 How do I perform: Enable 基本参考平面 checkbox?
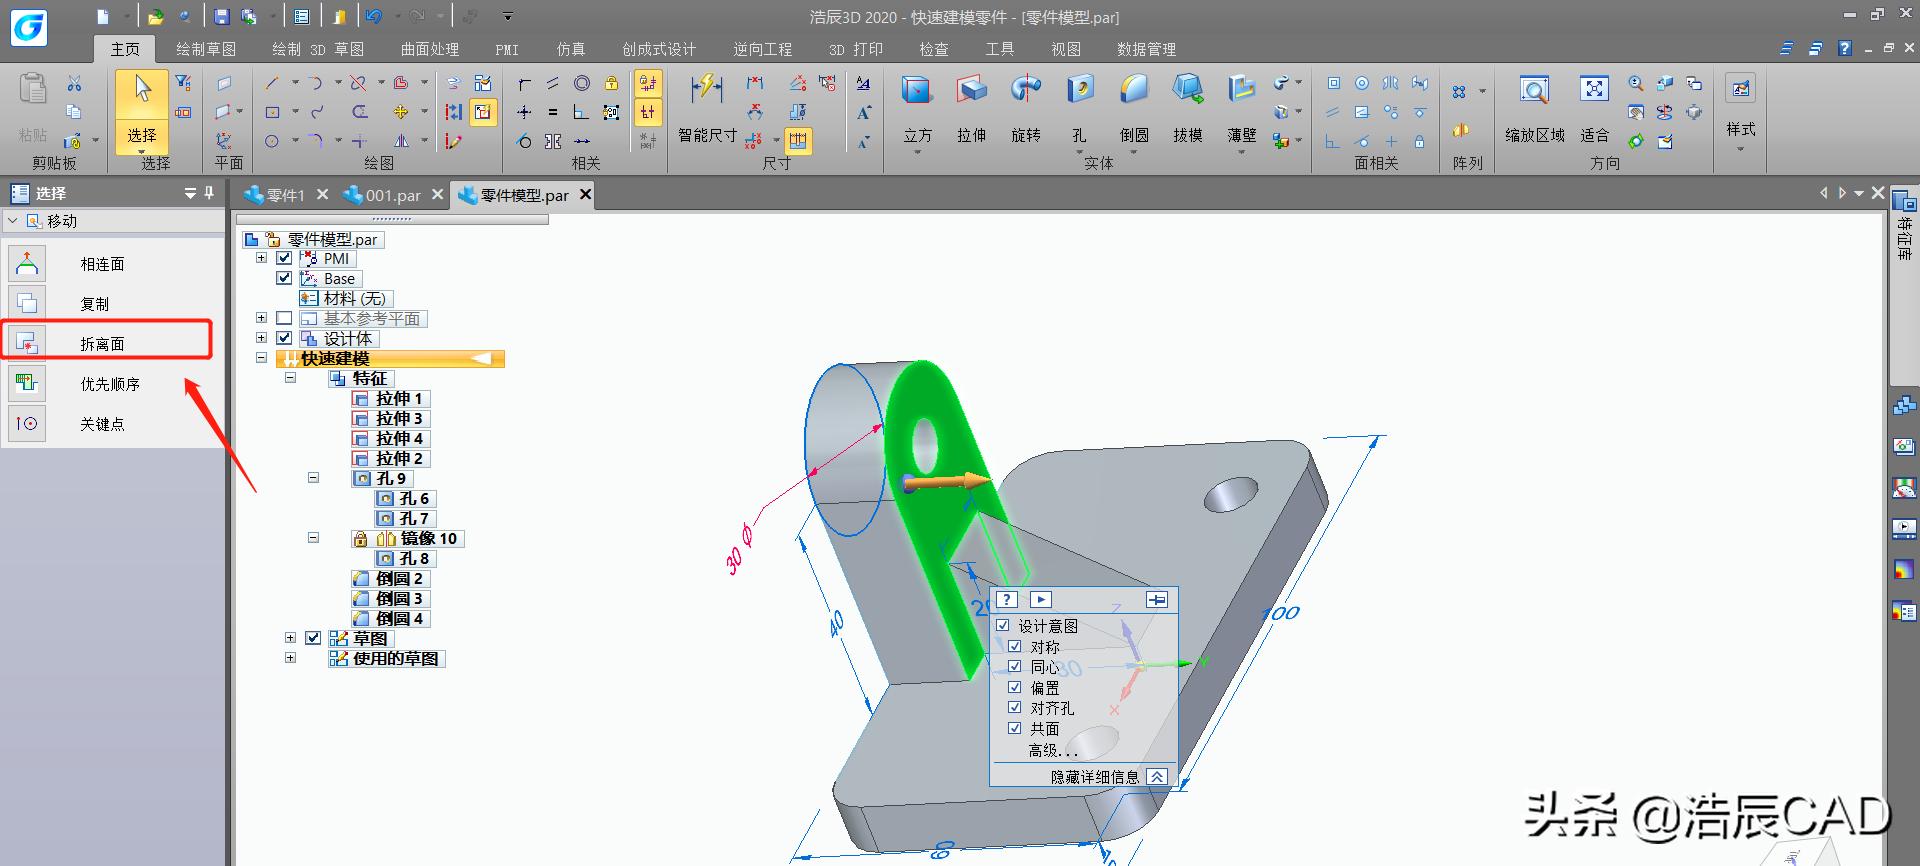click(x=284, y=318)
